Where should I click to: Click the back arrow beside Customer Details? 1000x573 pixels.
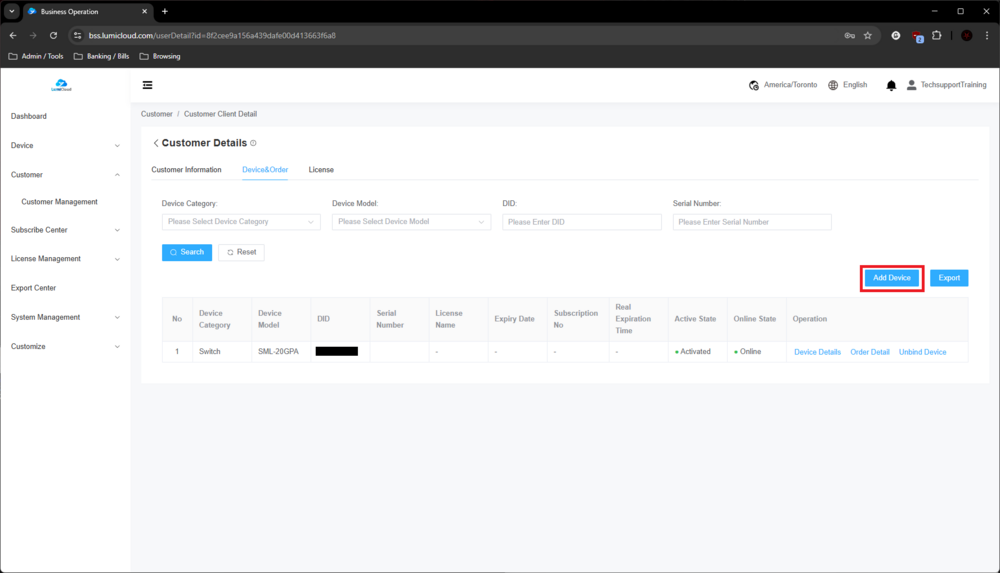point(155,143)
